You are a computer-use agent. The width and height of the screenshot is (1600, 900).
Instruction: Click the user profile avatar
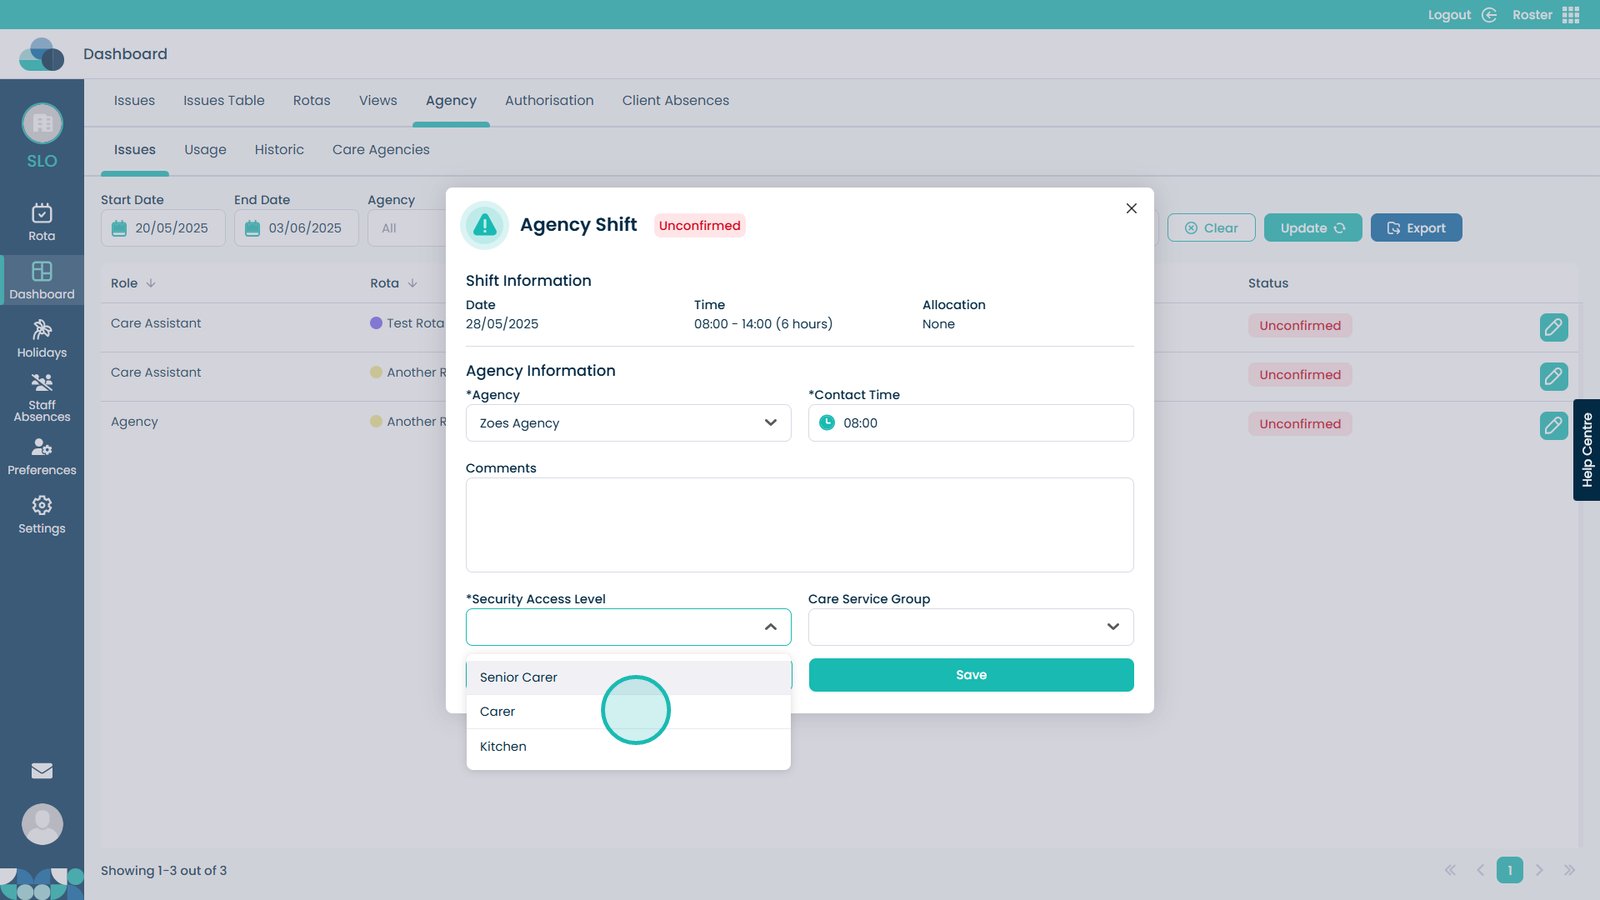(x=42, y=824)
